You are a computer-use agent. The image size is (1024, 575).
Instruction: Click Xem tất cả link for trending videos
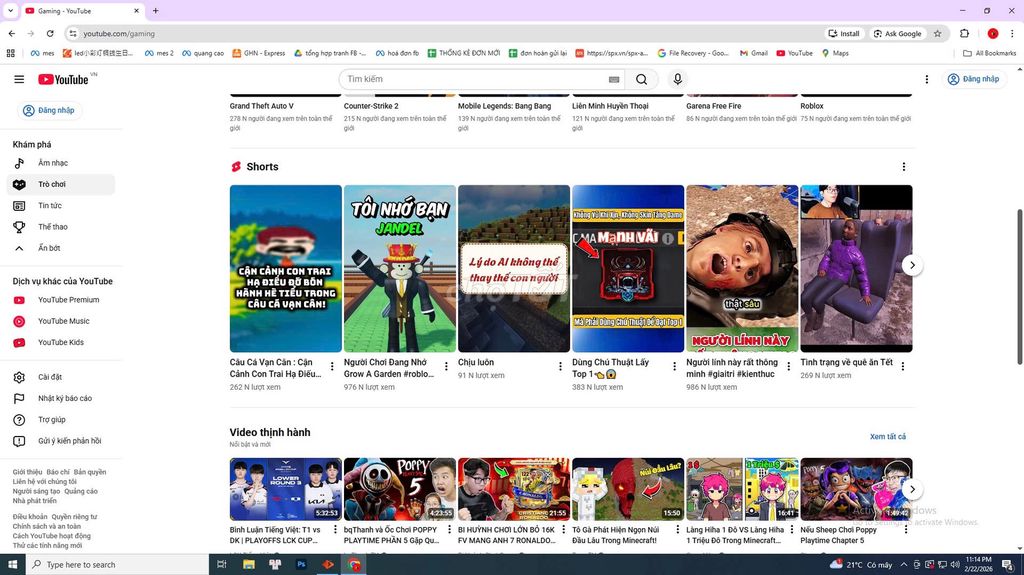click(887, 437)
